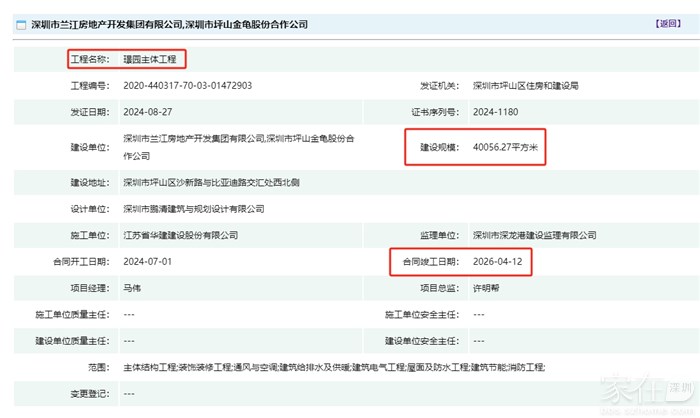Screen dimensions: 700x418
Task: Click the project number 2020-440317-70-03-01472903
Action: click(x=187, y=86)
